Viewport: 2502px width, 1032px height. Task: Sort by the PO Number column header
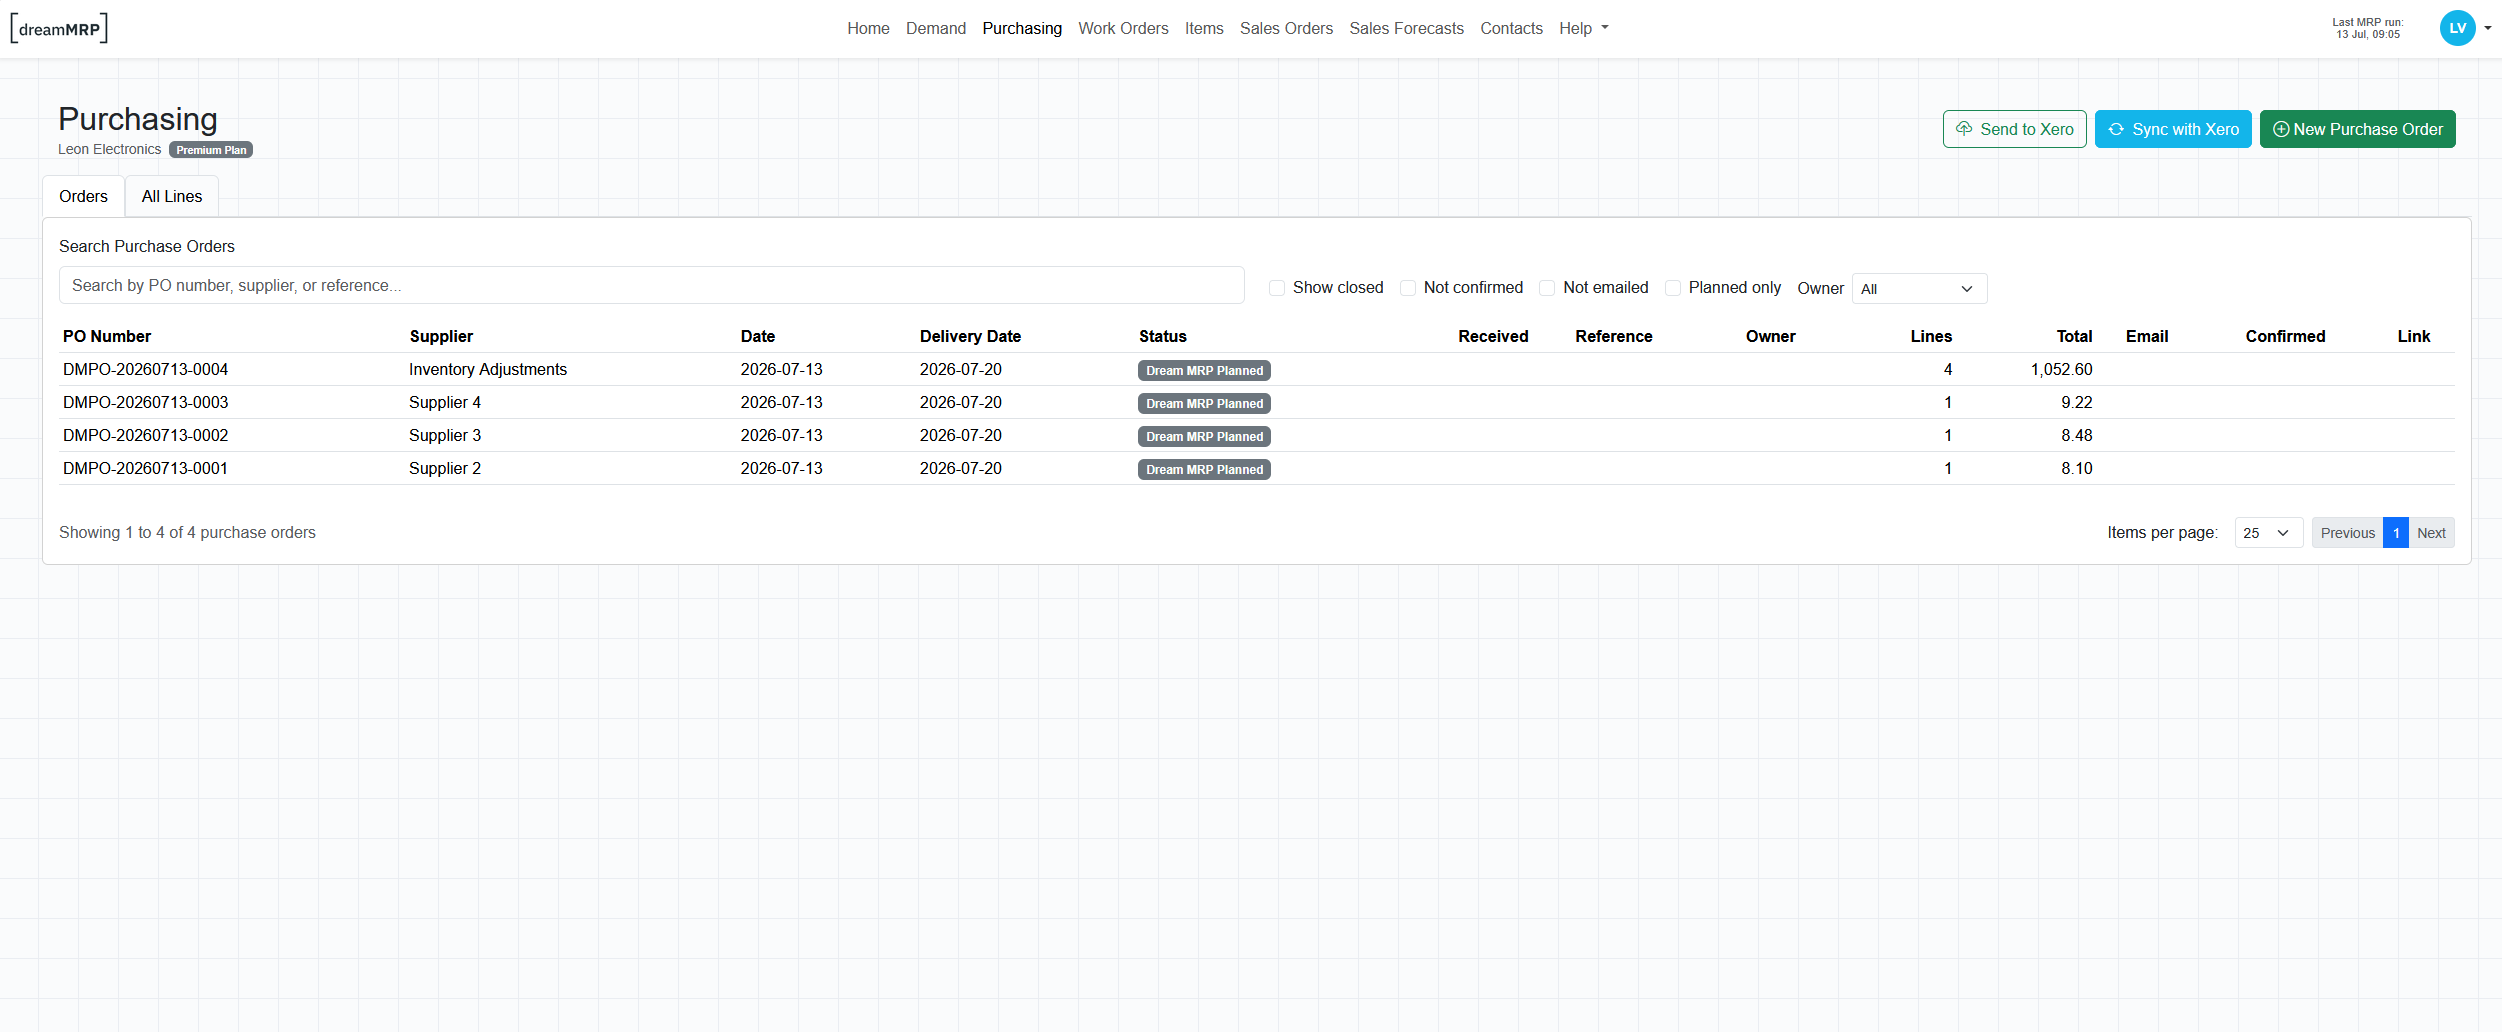coord(107,336)
